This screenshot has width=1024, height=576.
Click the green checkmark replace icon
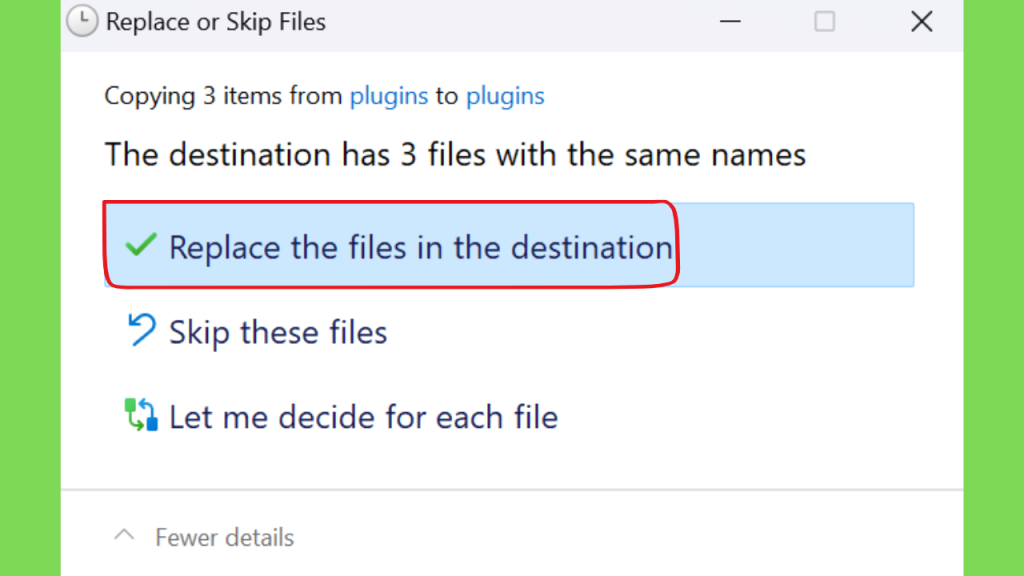tap(140, 246)
